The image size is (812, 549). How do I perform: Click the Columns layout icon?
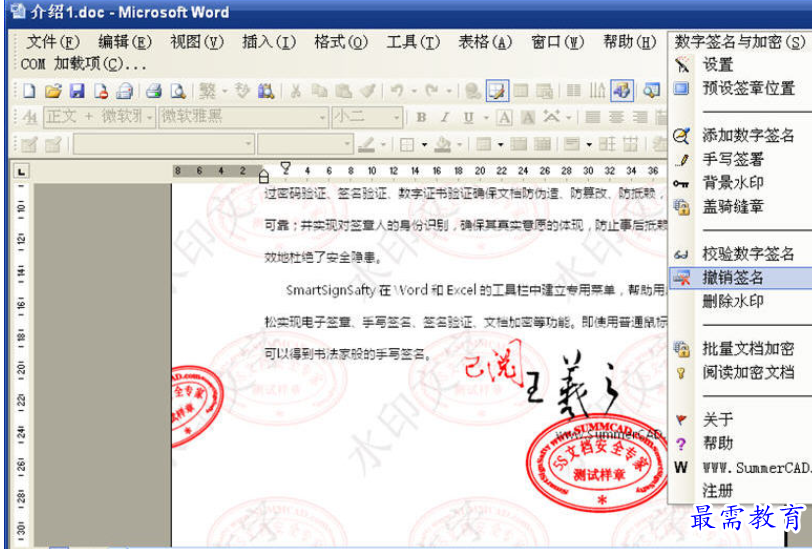(573, 91)
